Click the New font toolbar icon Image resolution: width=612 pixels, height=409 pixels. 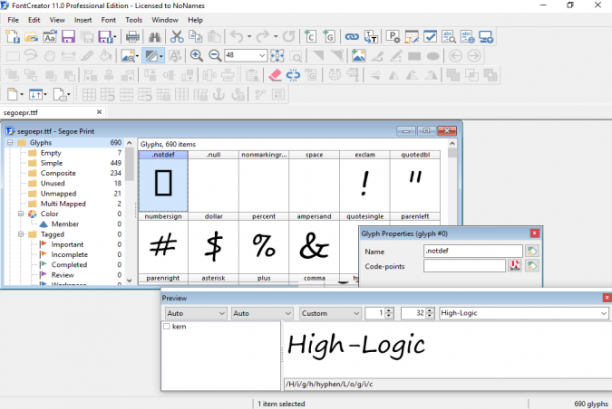click(x=12, y=37)
